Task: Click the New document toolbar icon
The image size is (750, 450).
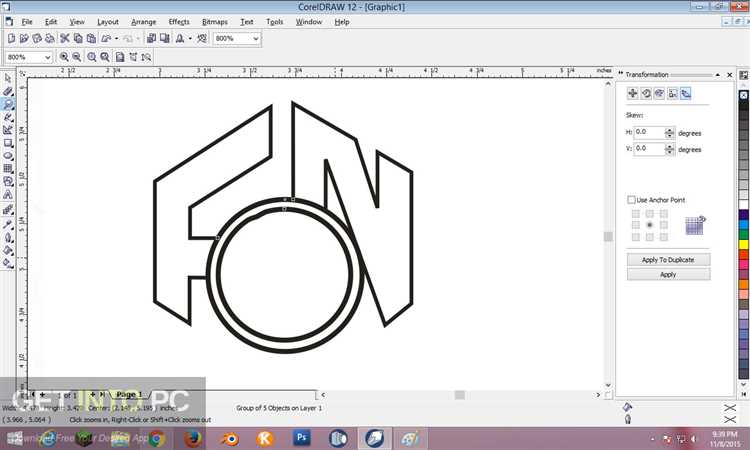Action: [x=11, y=38]
